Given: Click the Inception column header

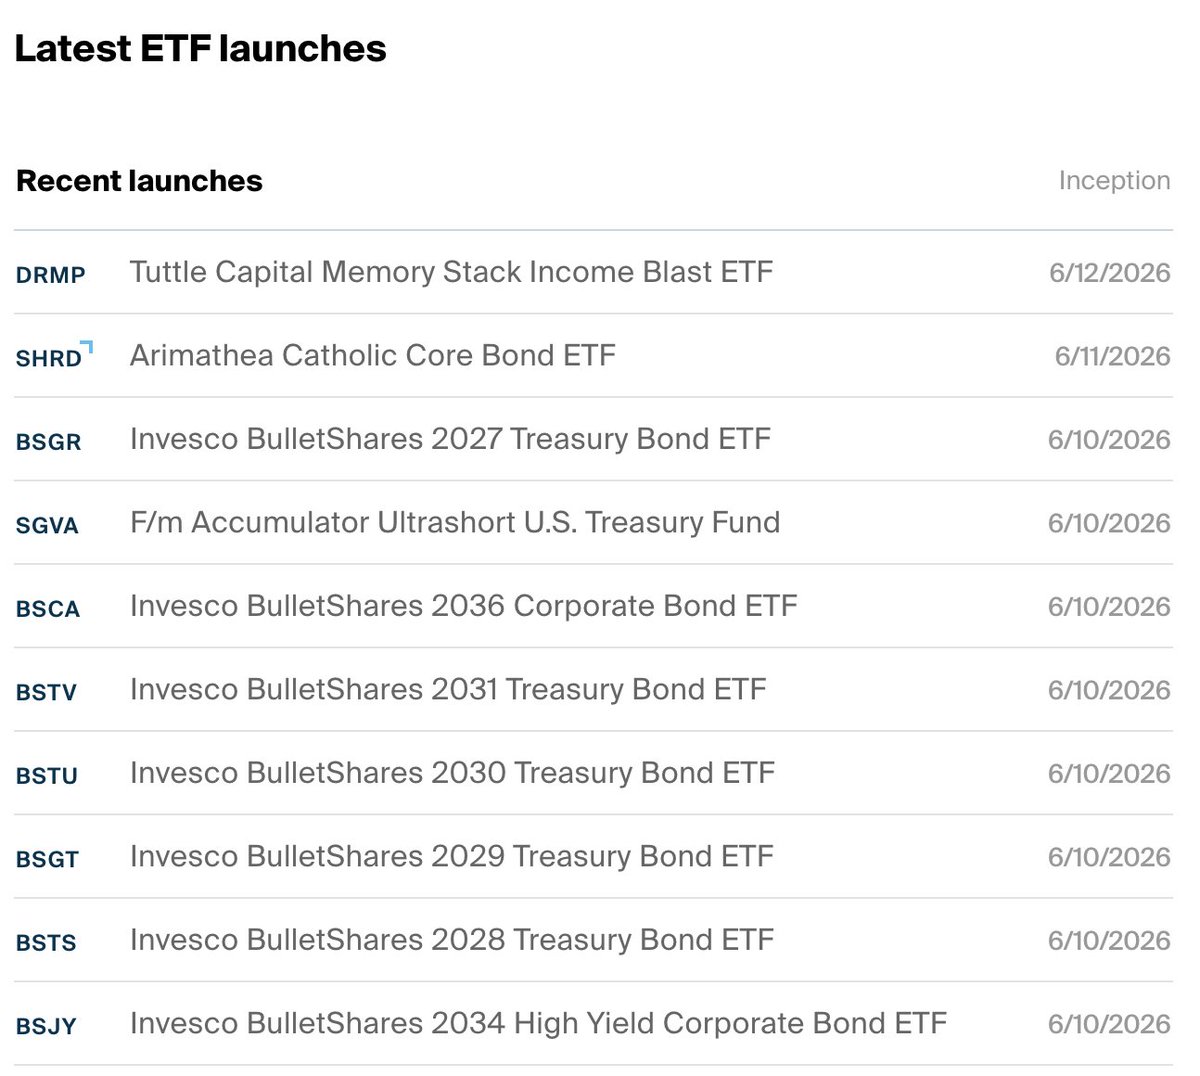Looking at the screenshot, I should pyautogui.click(x=1114, y=181).
